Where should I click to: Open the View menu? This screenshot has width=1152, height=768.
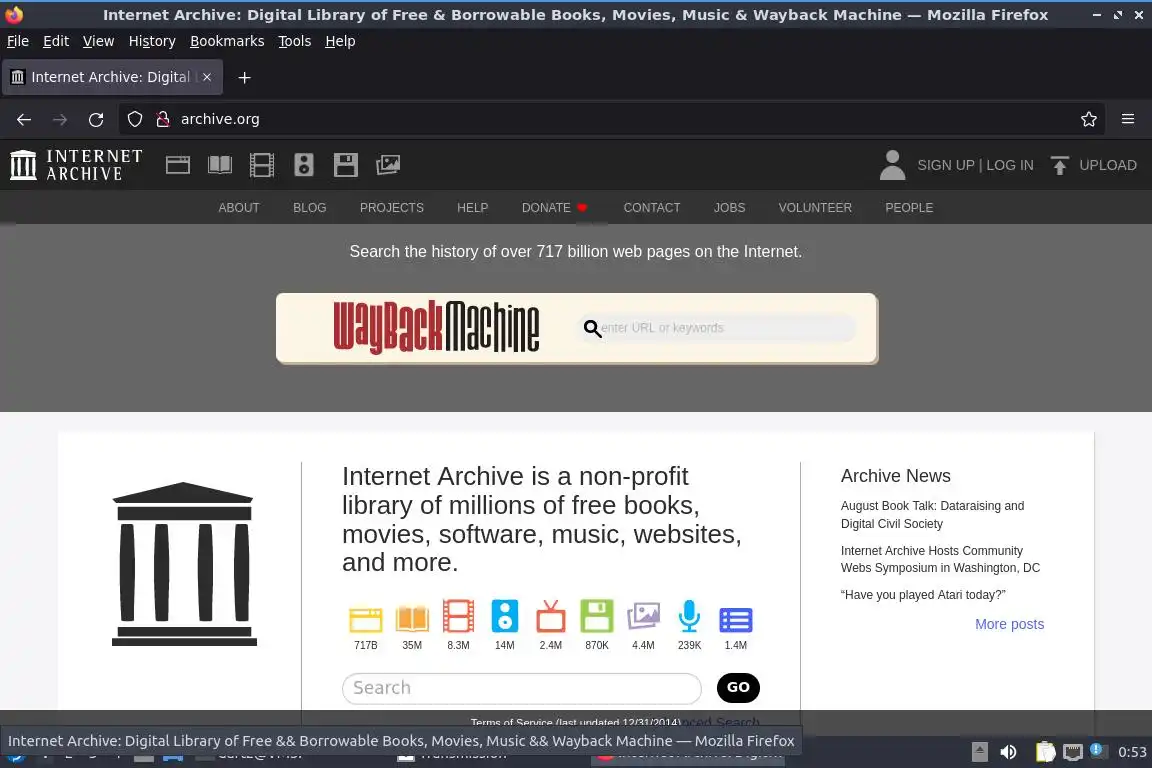(x=98, y=41)
